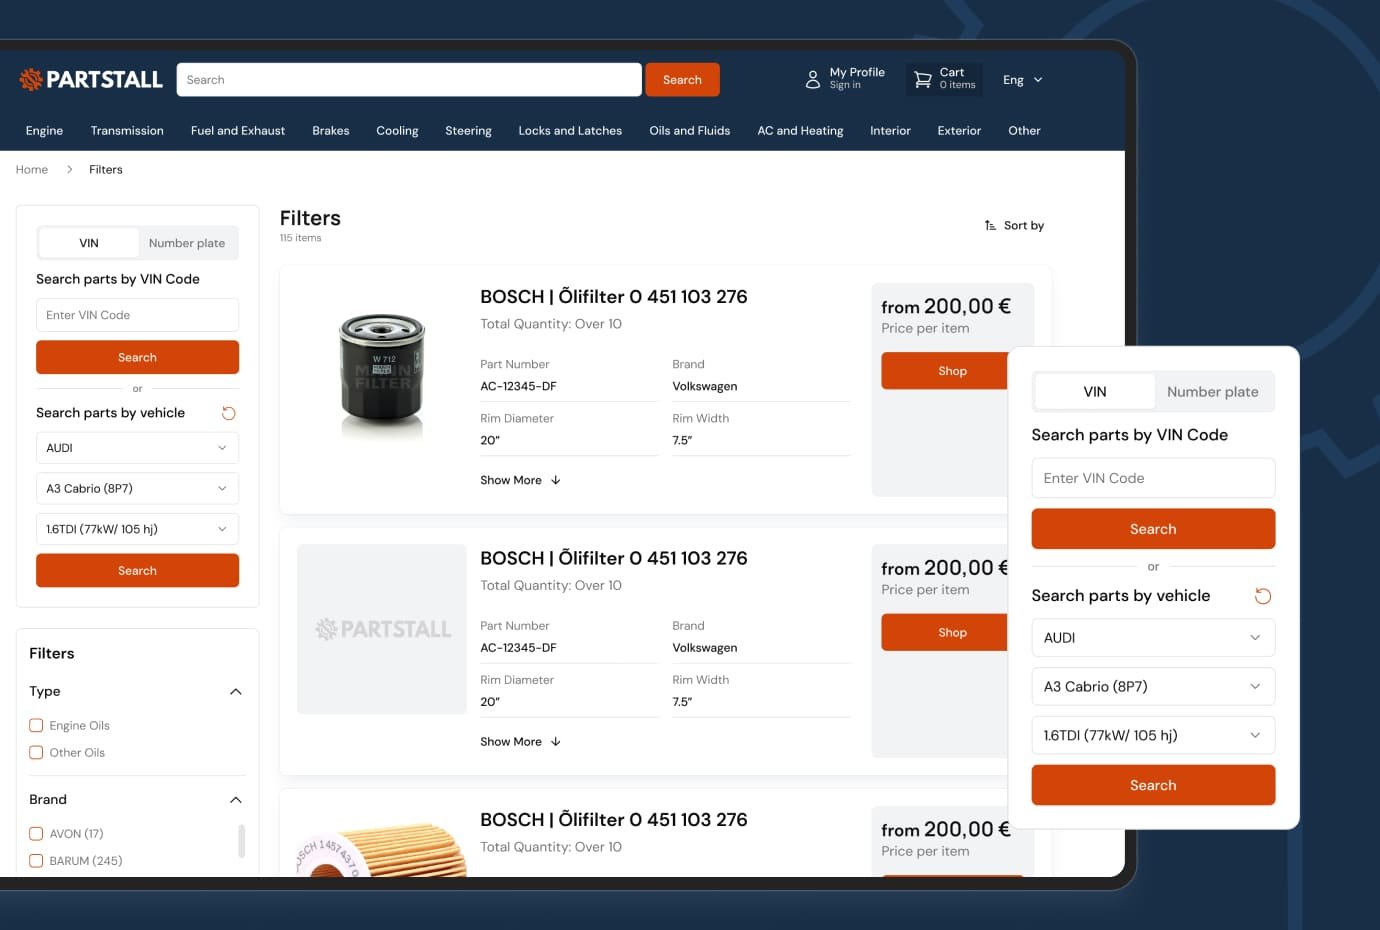Viewport: 1380px width, 930px height.
Task: Enable the AVON (17) brand filter
Action: click(x=36, y=834)
